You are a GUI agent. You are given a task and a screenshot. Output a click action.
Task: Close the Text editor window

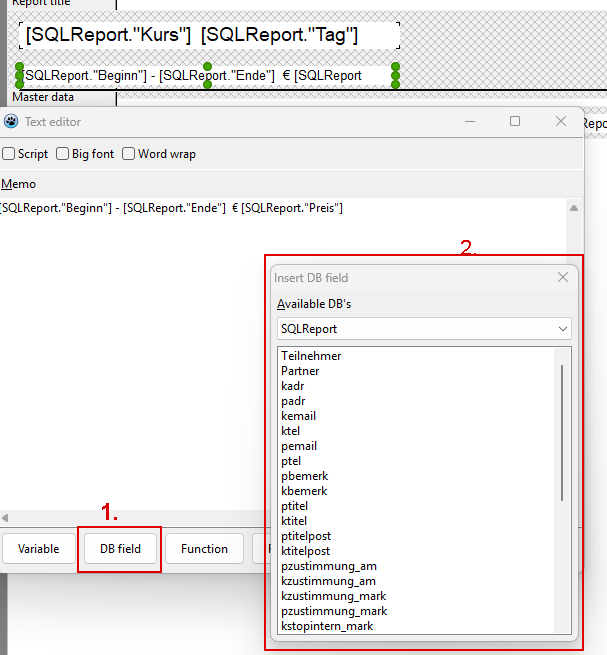(x=561, y=121)
